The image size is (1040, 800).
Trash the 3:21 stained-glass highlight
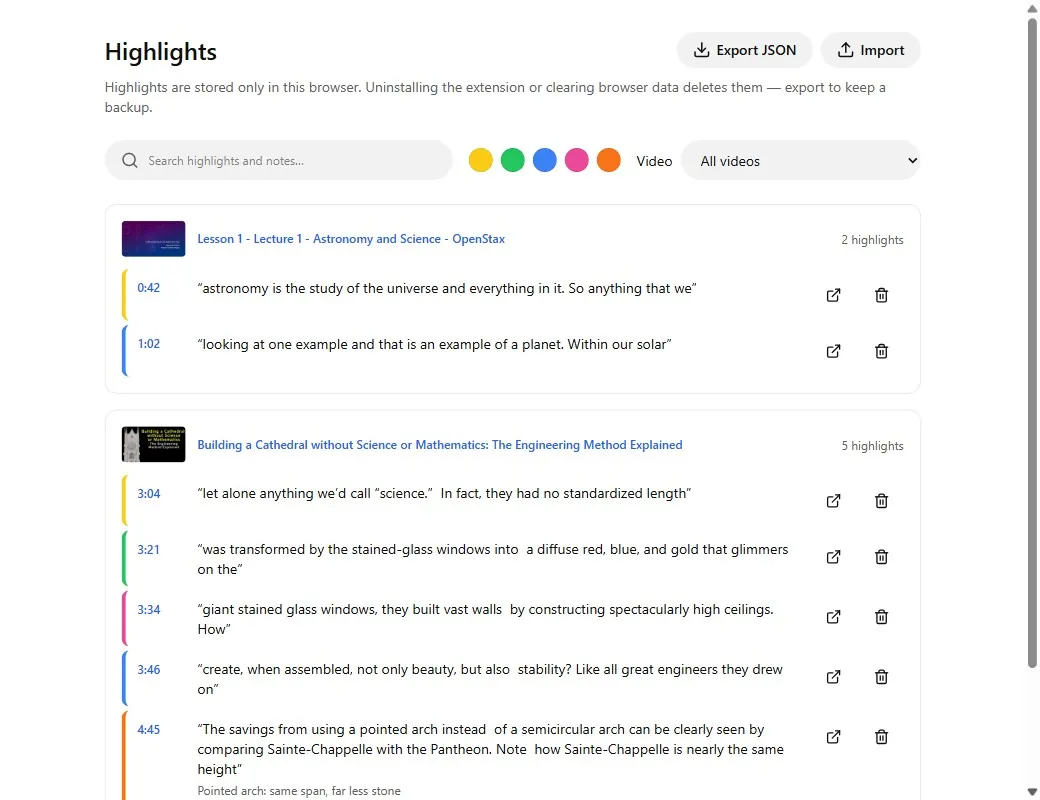881,557
